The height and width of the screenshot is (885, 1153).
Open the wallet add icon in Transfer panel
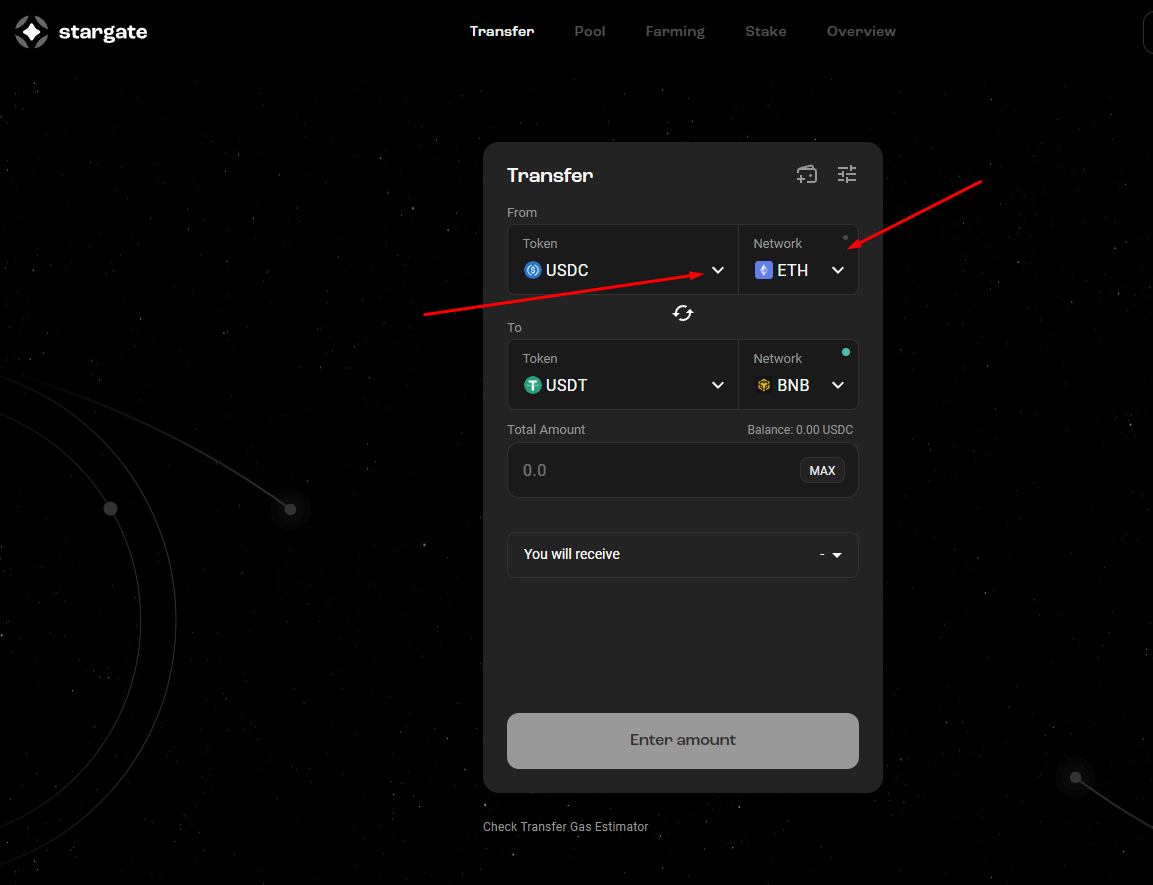pos(807,174)
